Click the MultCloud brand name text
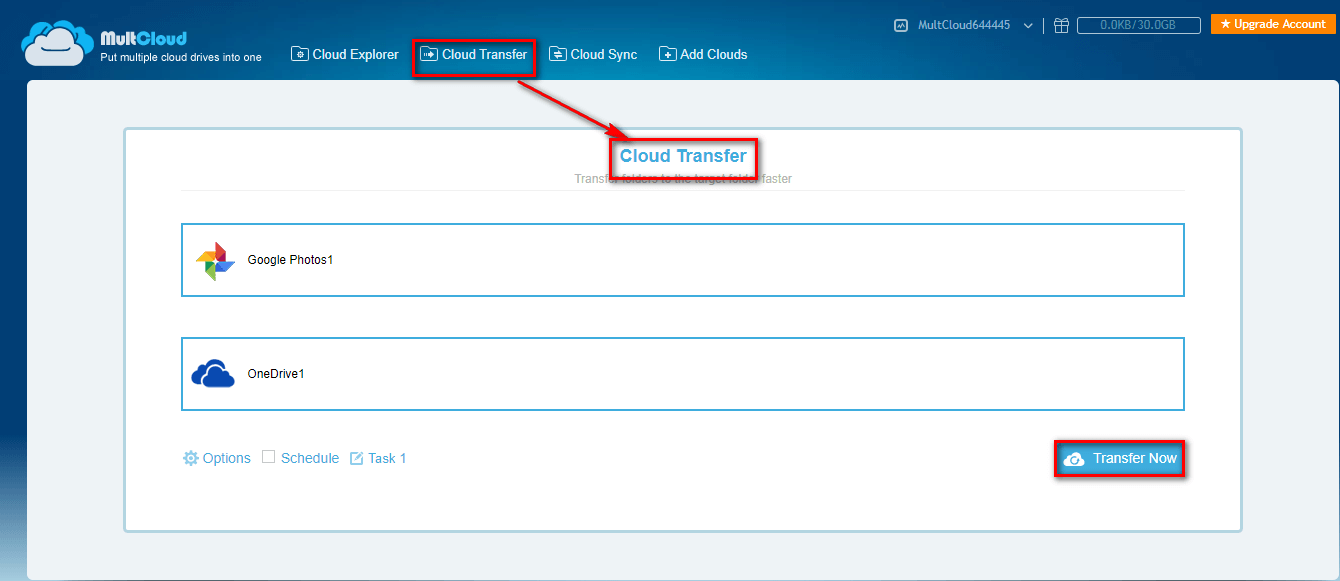This screenshot has width=1340, height=581. [143, 39]
